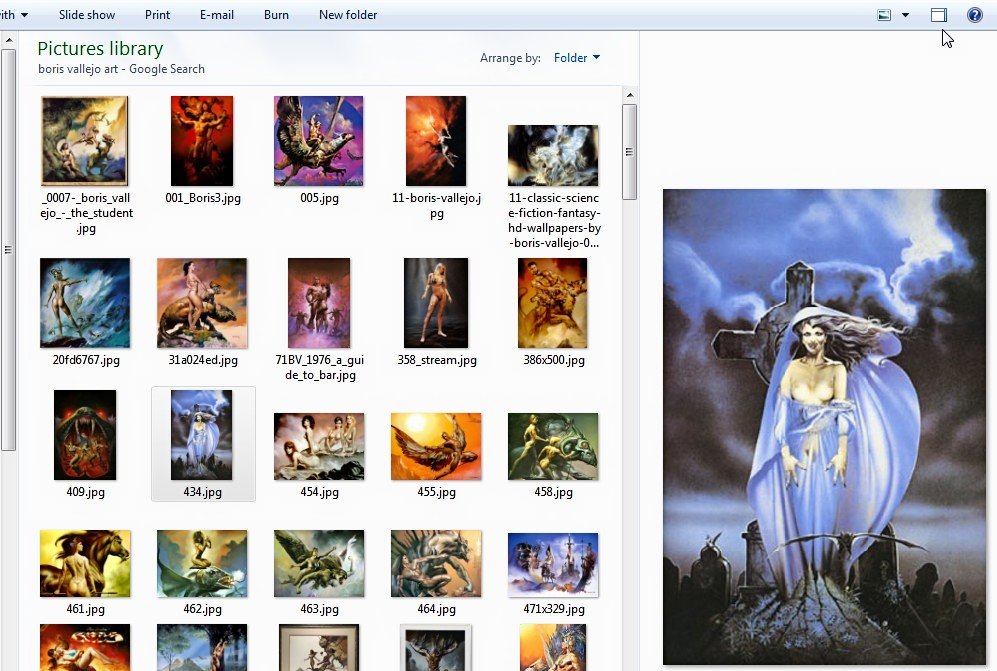Create a New folder

(348, 15)
